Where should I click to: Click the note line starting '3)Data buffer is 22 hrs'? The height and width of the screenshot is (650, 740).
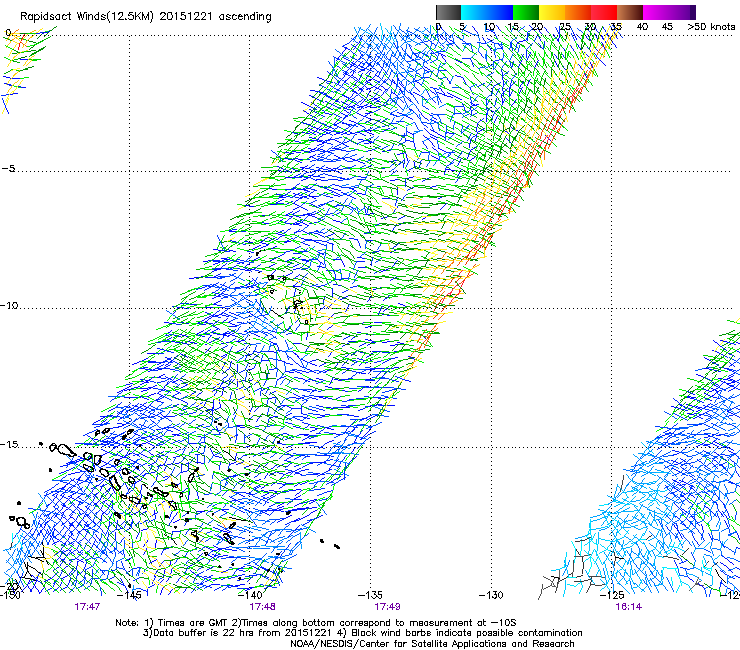tap(362, 633)
